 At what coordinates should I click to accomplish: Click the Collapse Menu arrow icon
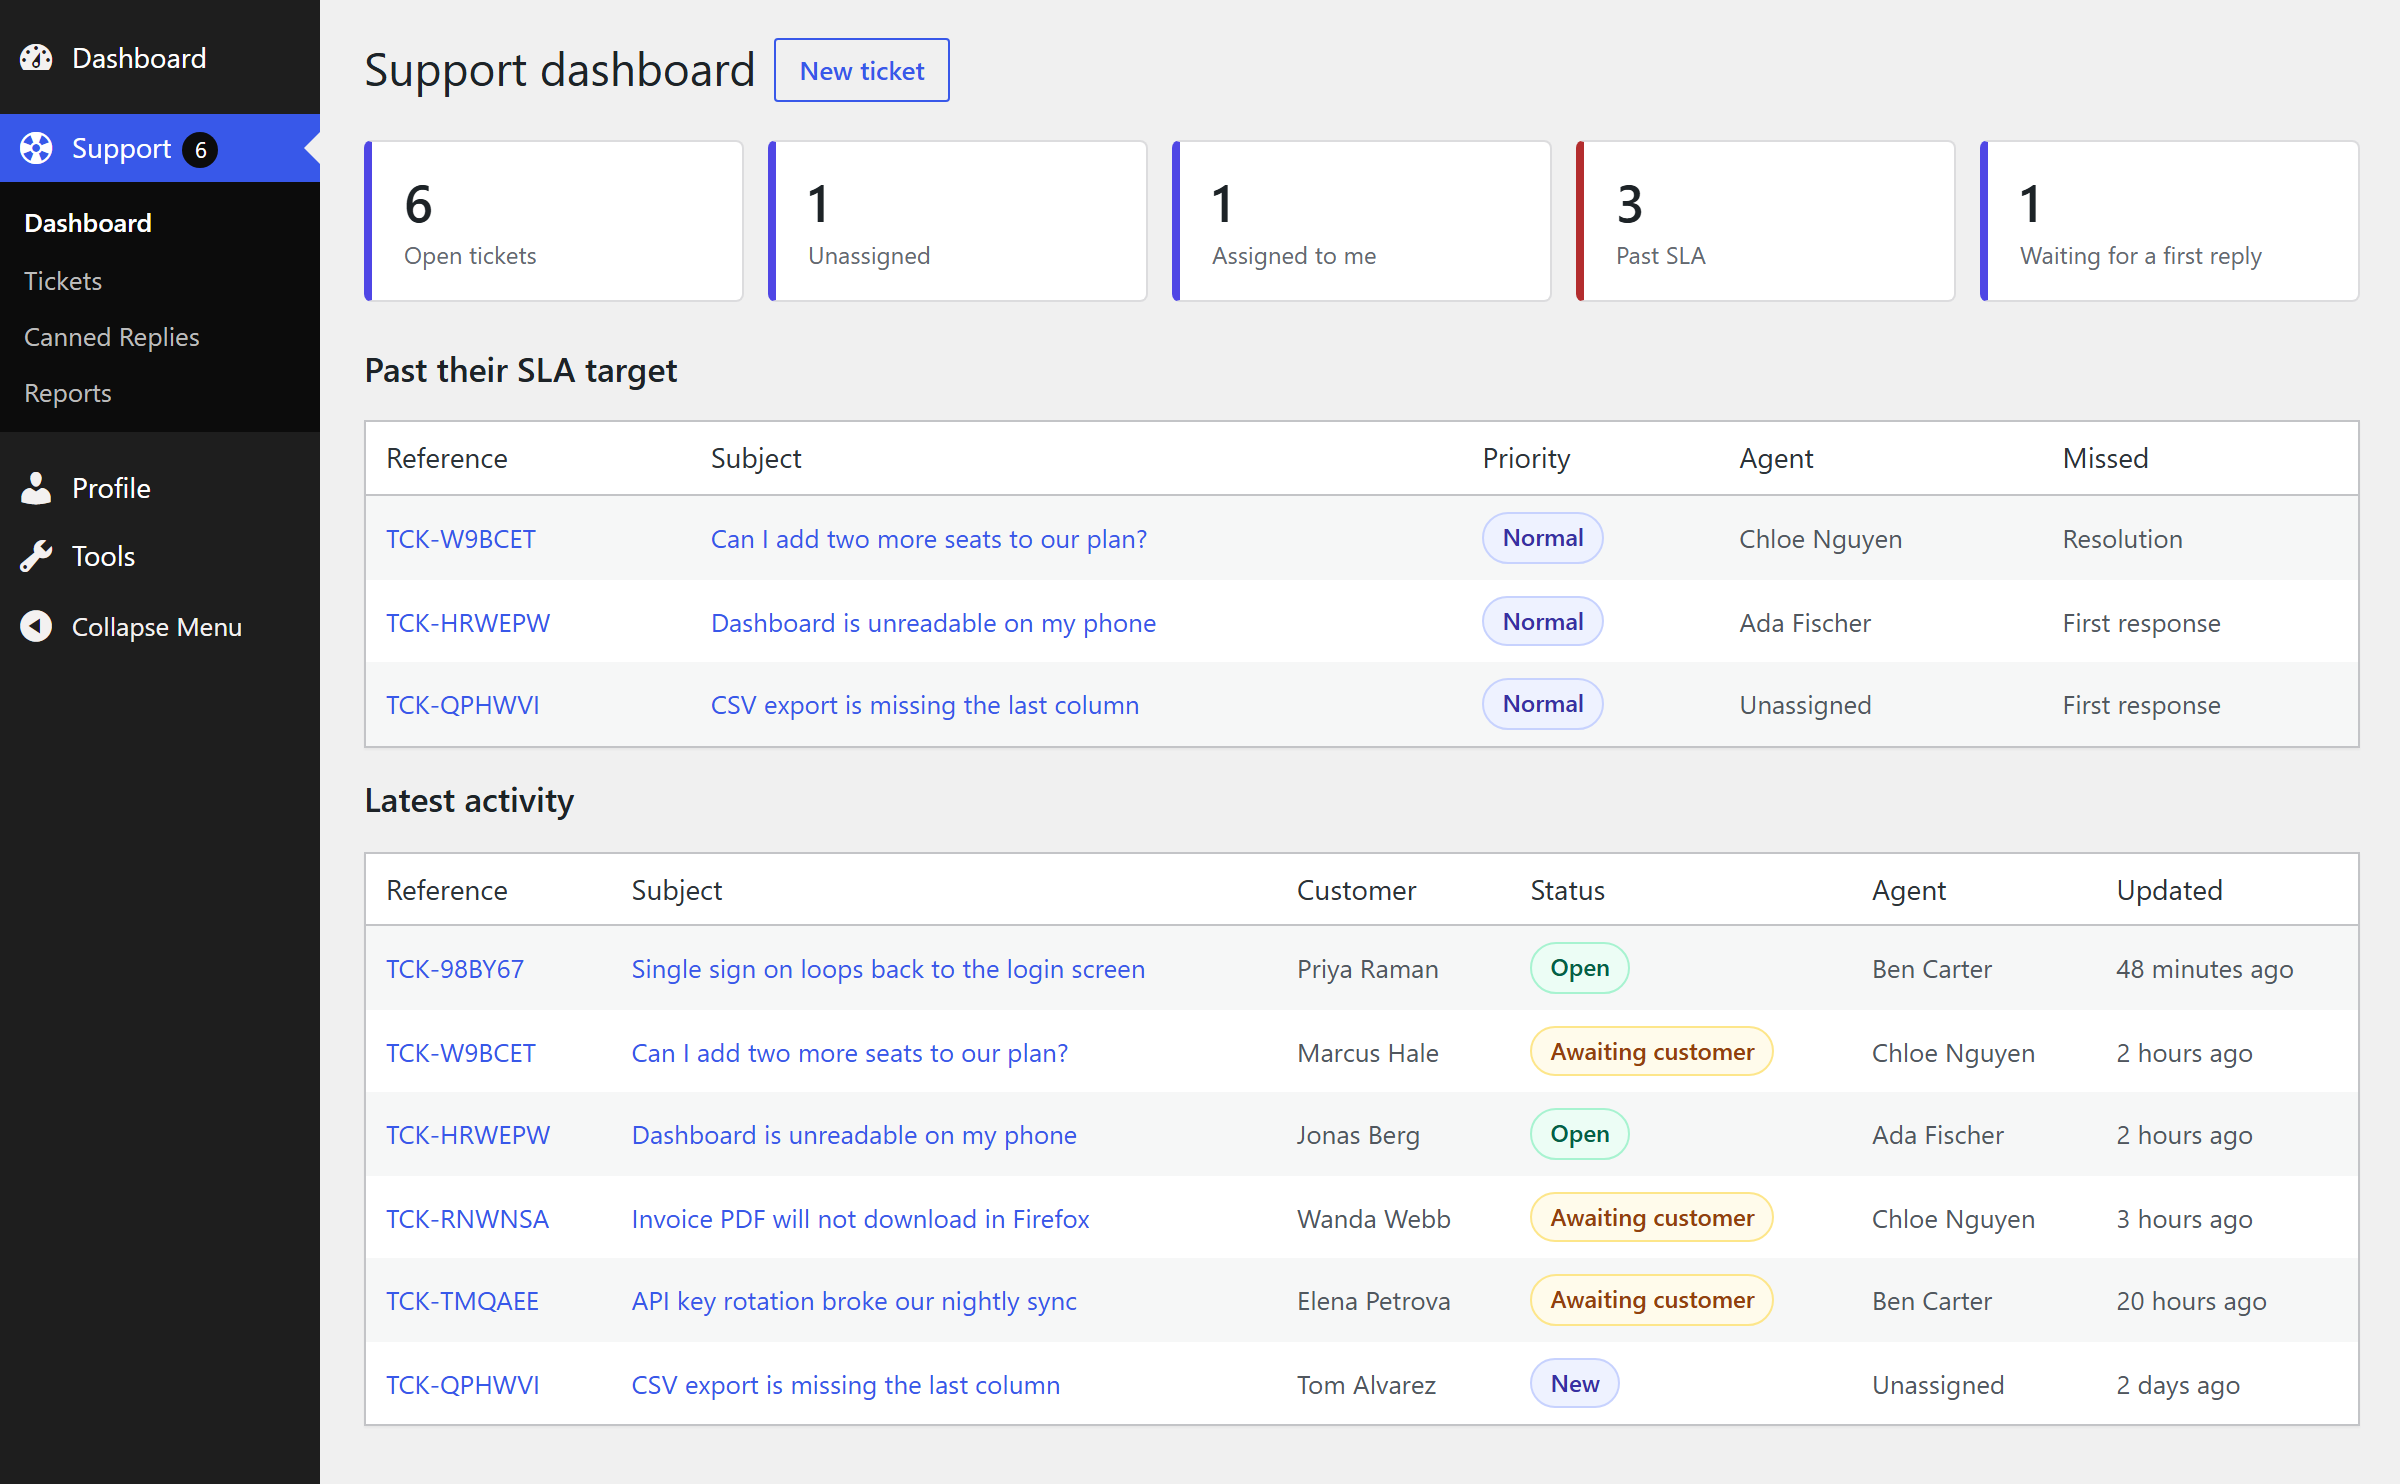36,626
